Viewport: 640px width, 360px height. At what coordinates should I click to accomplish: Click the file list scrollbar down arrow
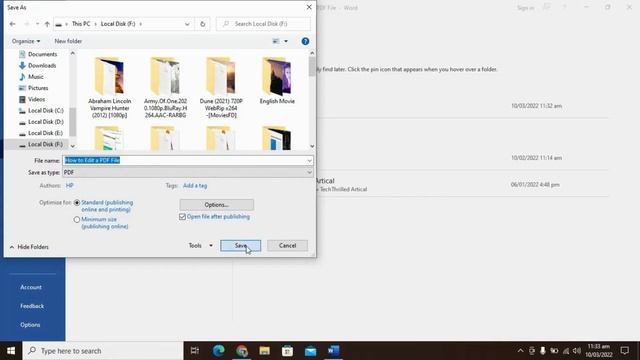pos(312,146)
